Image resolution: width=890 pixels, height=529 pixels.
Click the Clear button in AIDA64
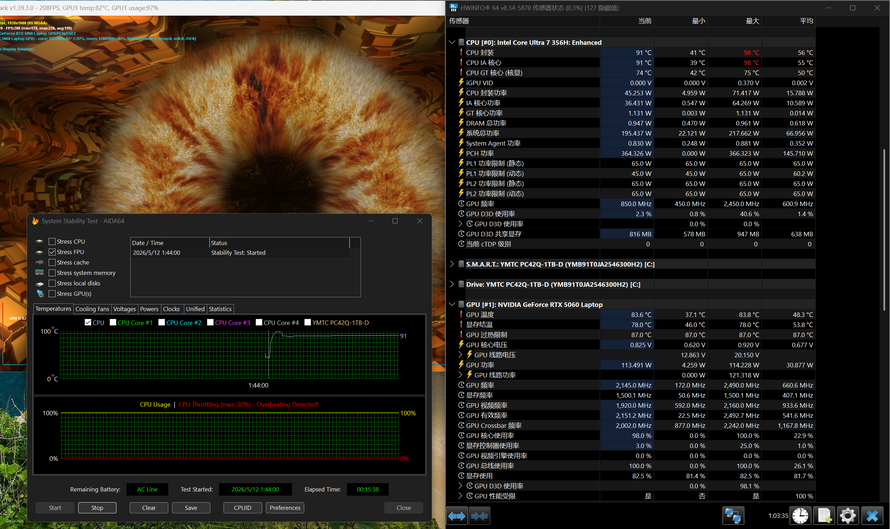[149, 508]
